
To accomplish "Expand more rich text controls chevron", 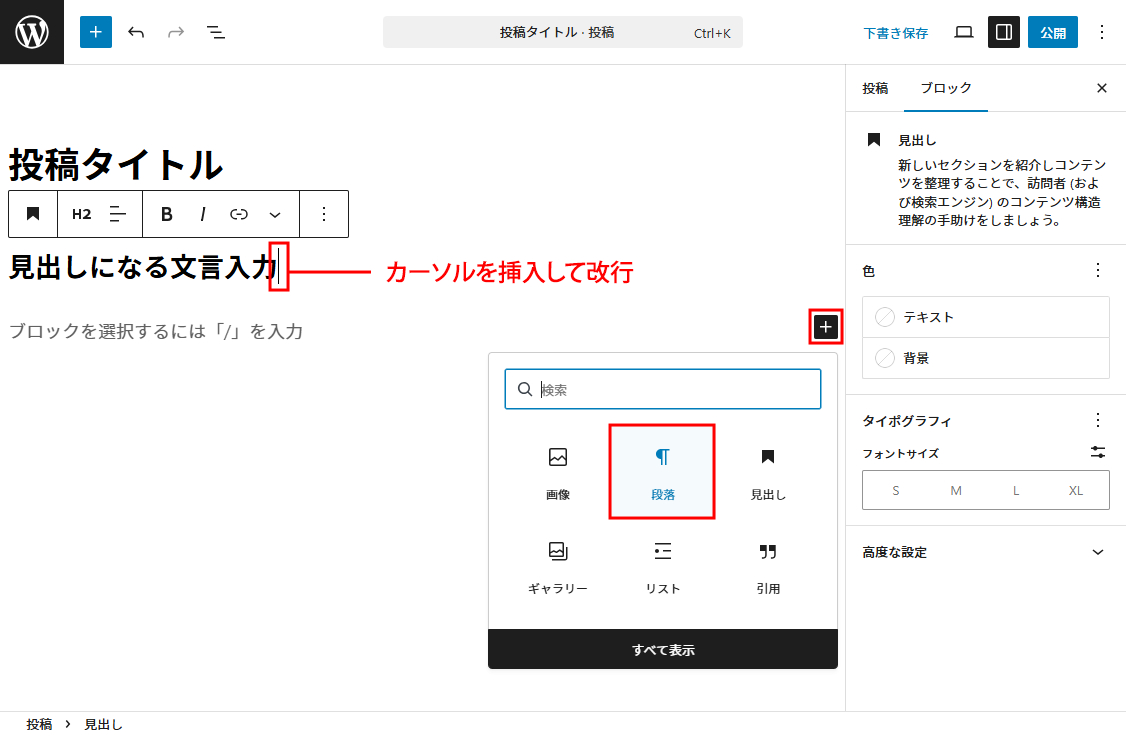I will (x=275, y=214).
